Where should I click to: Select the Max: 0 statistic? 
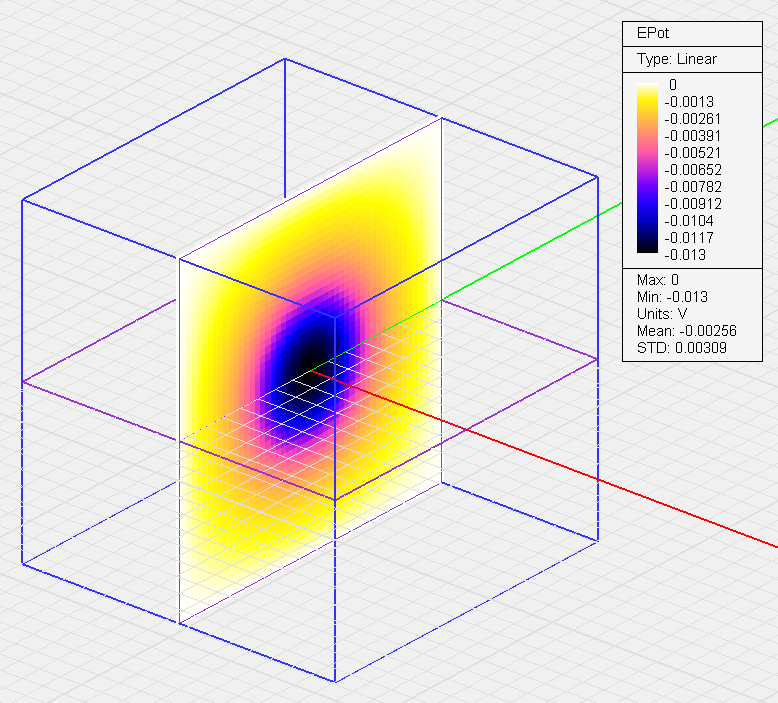pos(658,279)
